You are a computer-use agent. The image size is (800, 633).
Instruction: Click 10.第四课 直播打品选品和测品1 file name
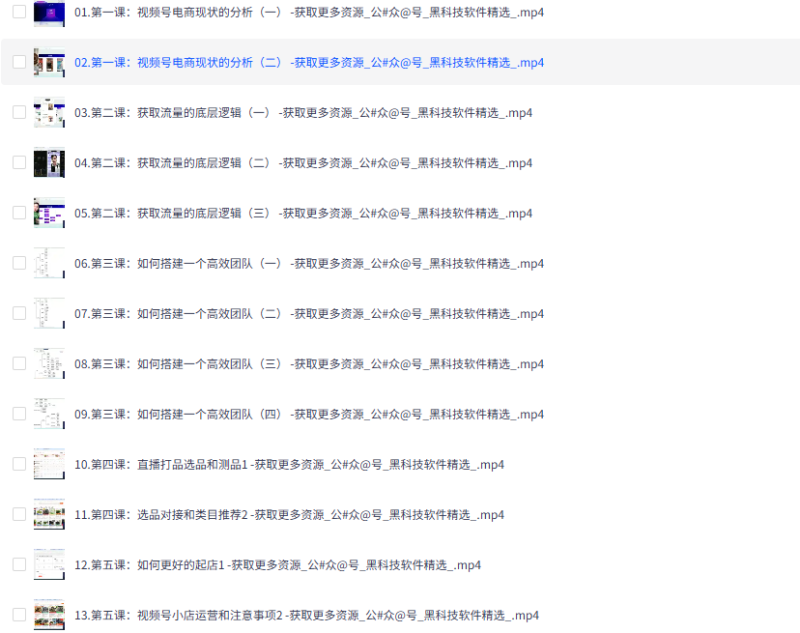289,464
